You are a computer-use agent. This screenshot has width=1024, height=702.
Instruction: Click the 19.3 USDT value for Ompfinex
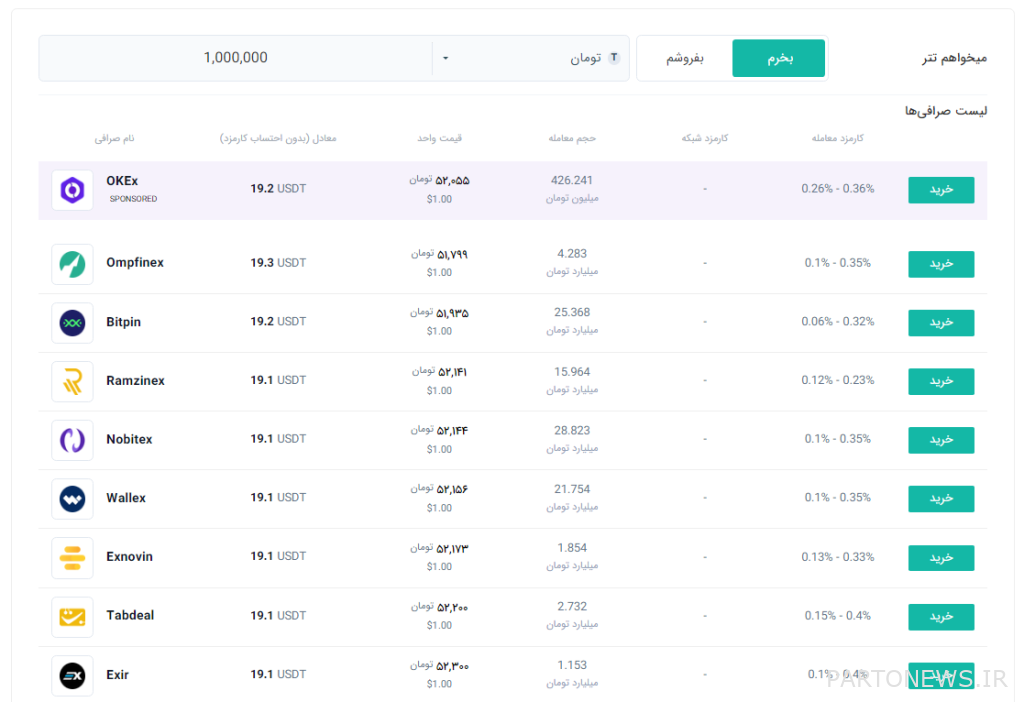278,263
